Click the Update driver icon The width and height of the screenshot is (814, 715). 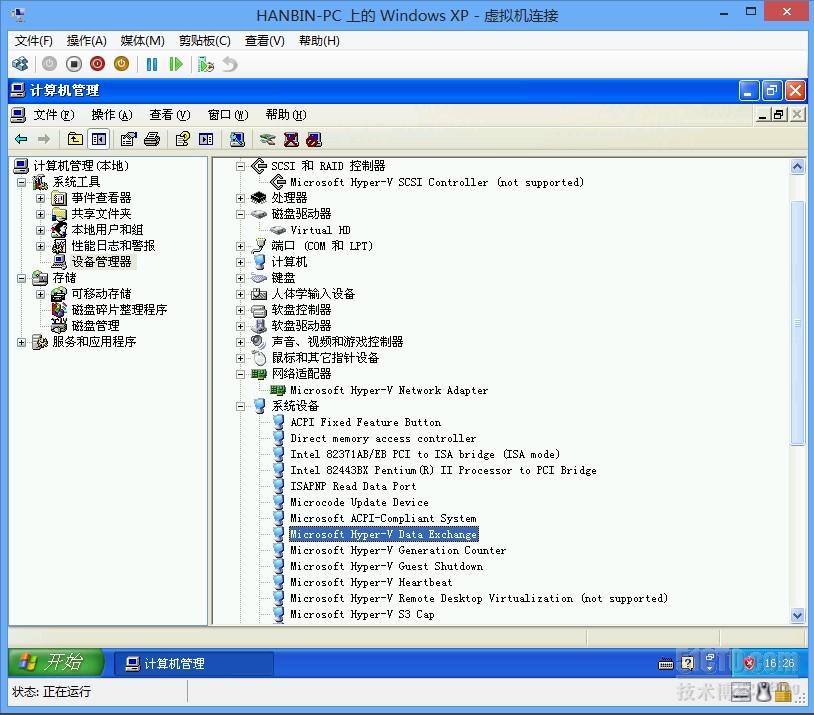(x=267, y=139)
